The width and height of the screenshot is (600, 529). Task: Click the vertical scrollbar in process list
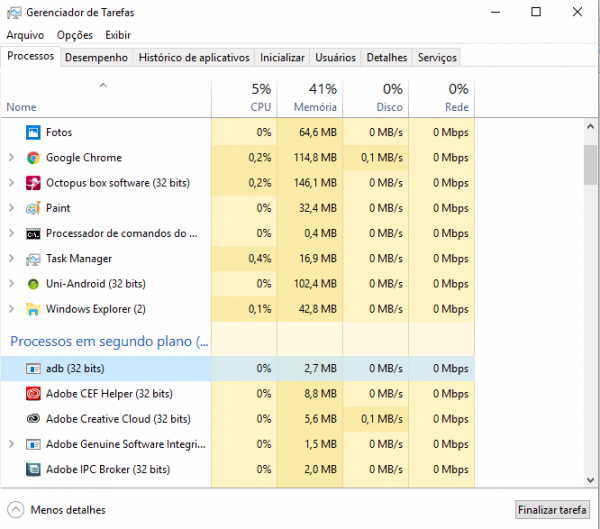(x=590, y=165)
